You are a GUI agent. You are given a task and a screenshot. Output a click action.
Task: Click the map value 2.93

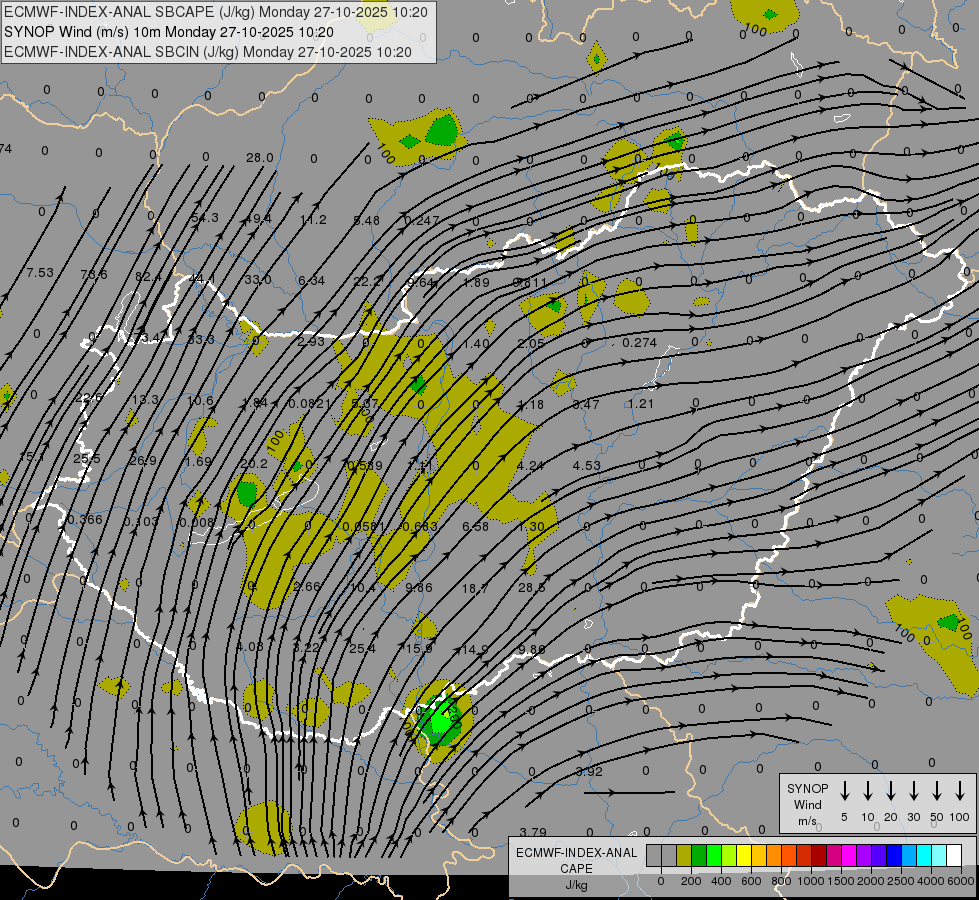(x=311, y=341)
